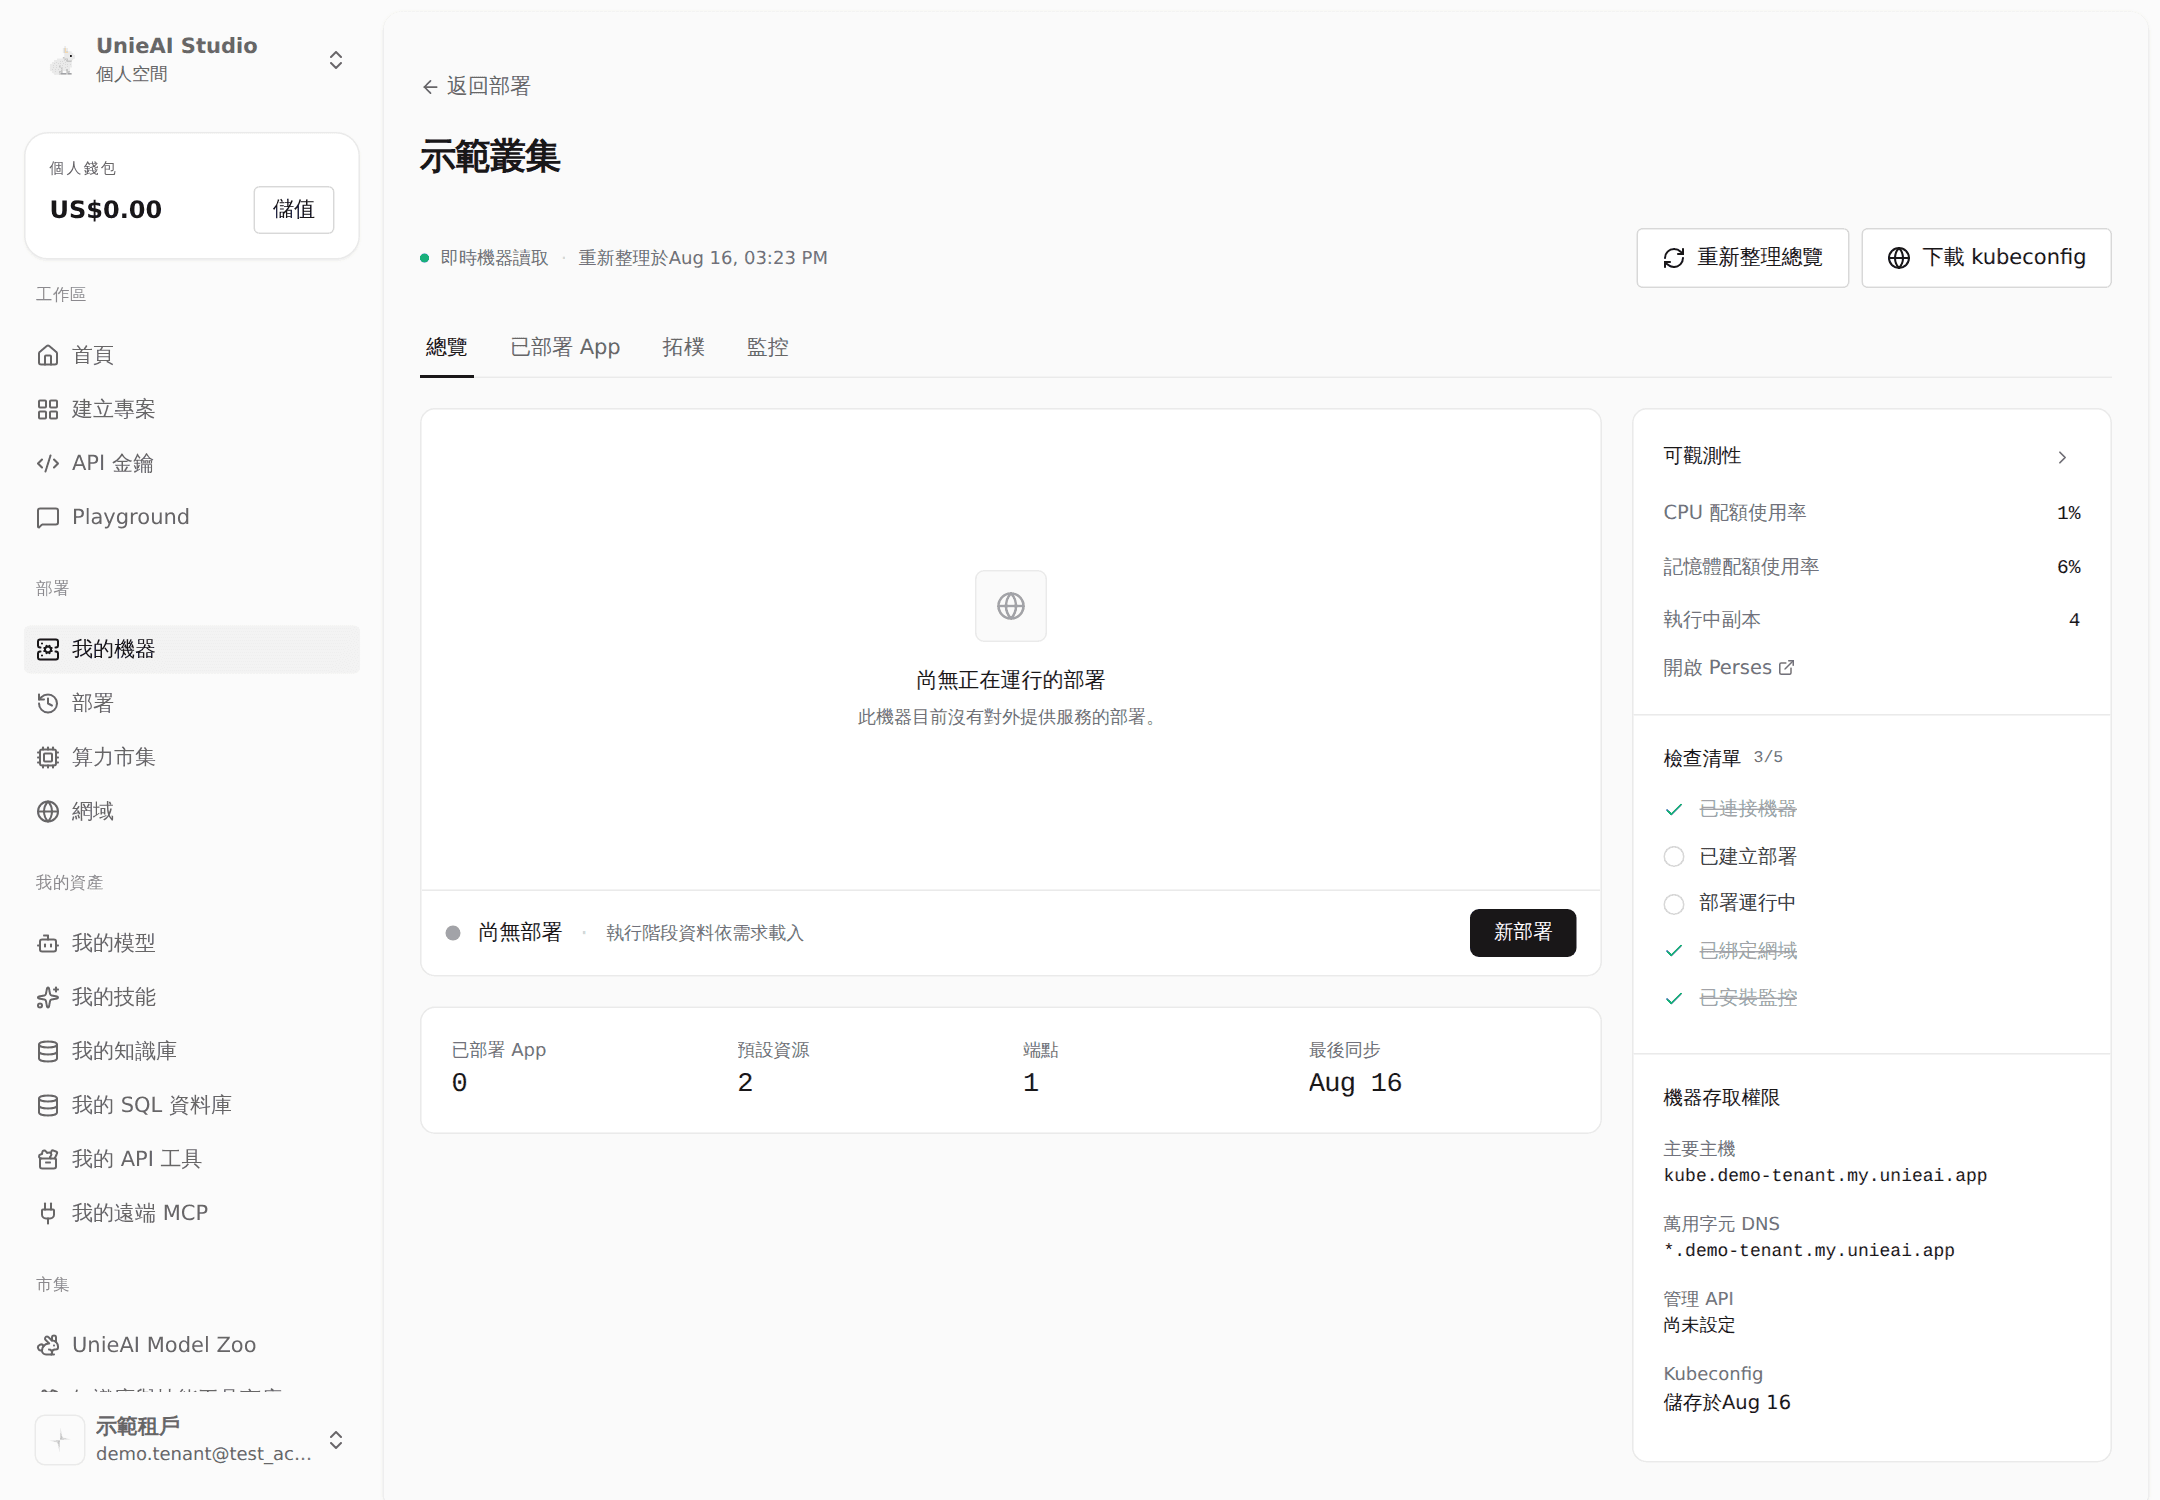Open 網域 globe icon in sidebar
The image size is (2160, 1500).
[48, 811]
